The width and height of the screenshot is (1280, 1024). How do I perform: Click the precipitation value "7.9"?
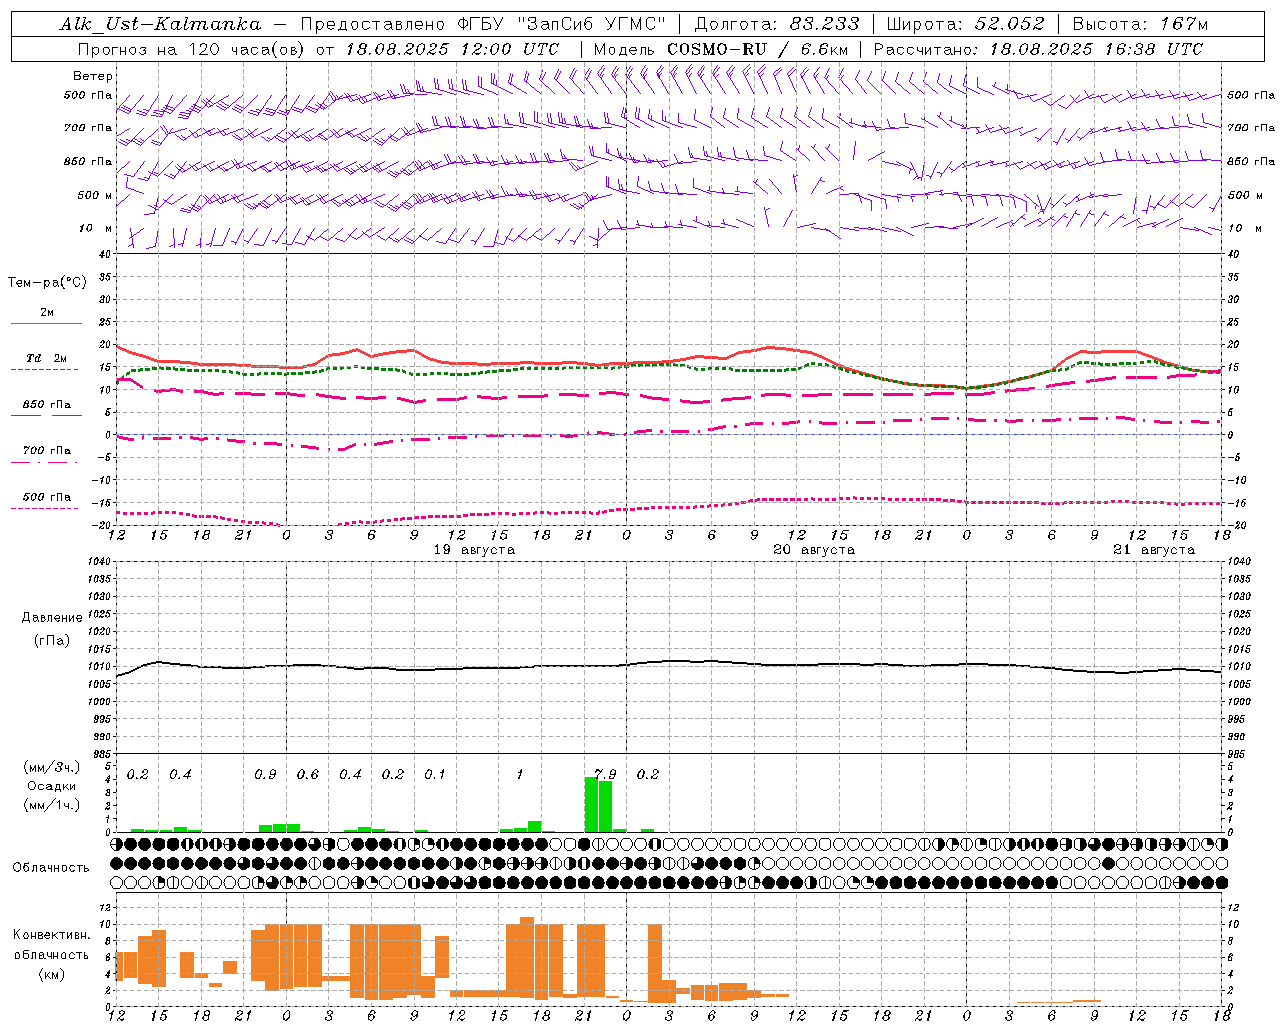coord(605,774)
